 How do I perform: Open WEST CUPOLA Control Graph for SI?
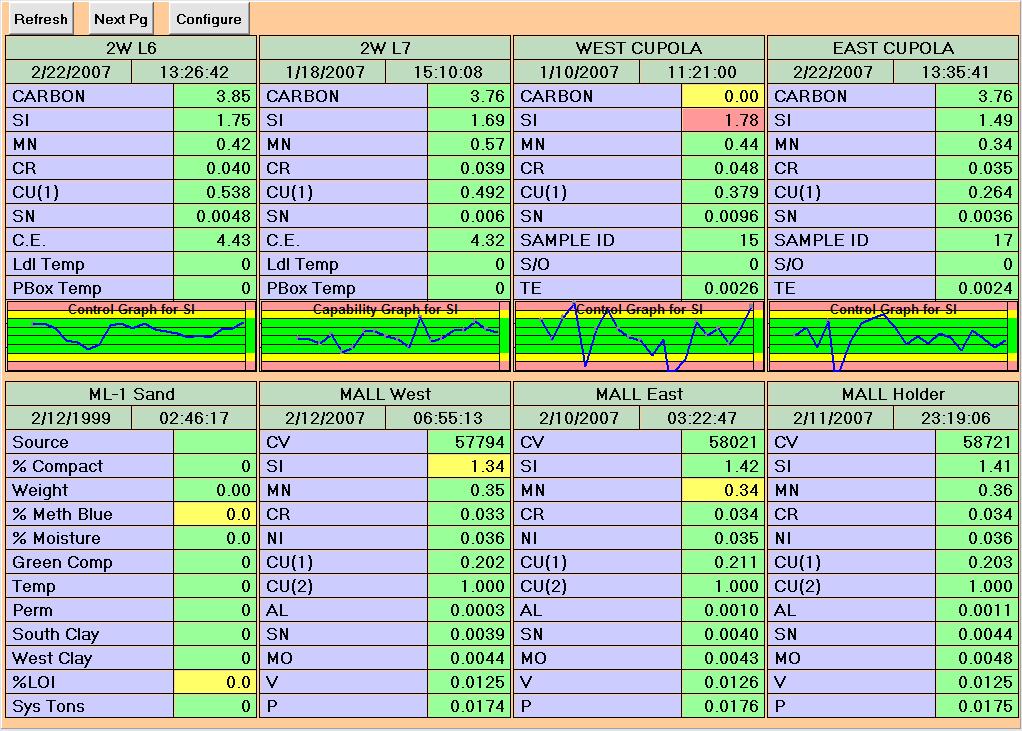pos(639,336)
